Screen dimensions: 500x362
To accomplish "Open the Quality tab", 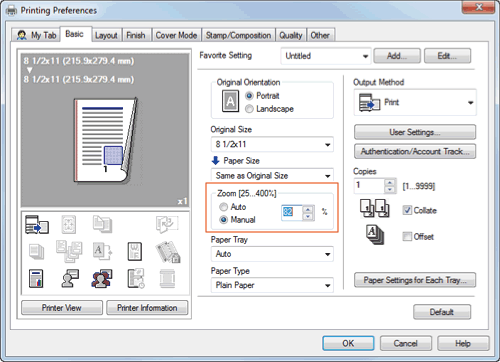I will (291, 35).
